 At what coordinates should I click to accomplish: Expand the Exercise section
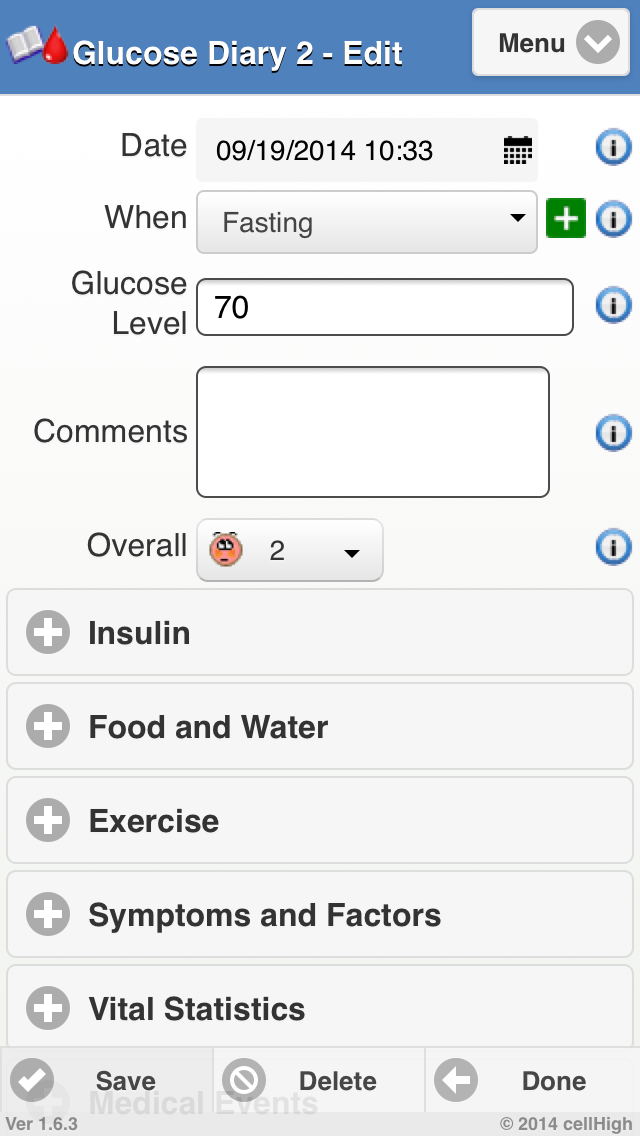click(x=320, y=821)
